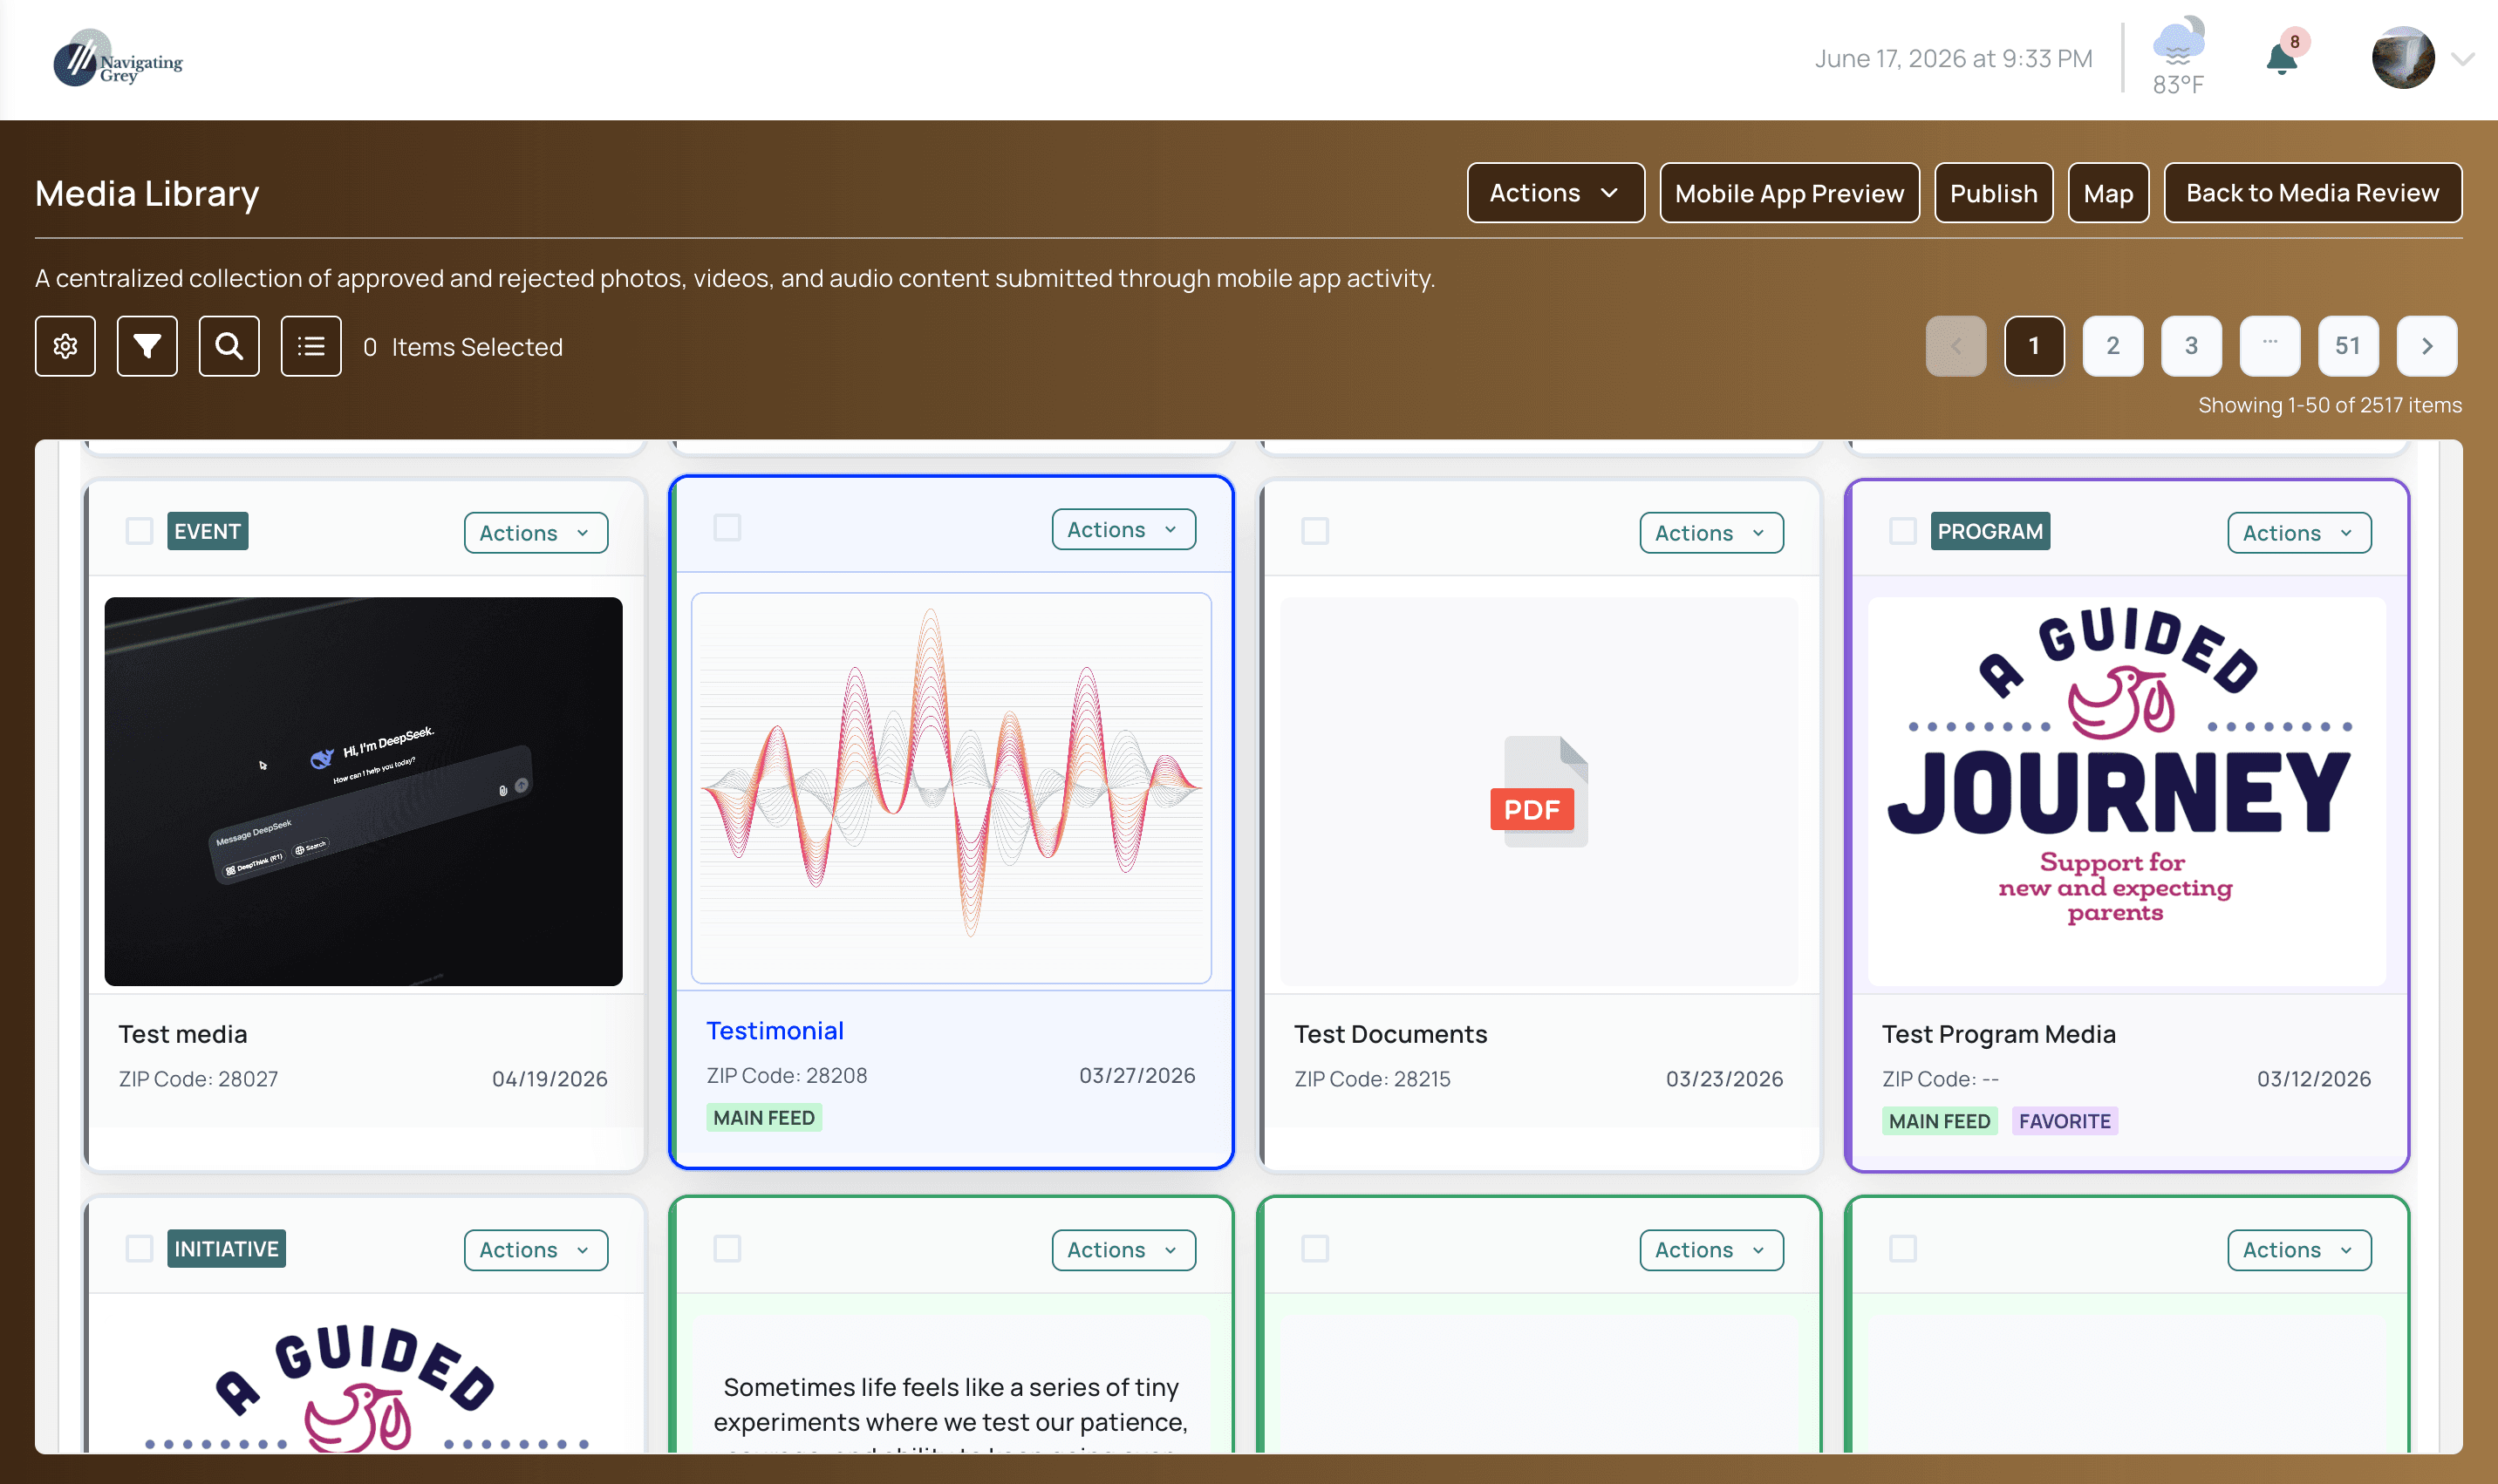The height and width of the screenshot is (1484, 2498).
Task: Click the 0 Items Selected label
Action: 463,347
